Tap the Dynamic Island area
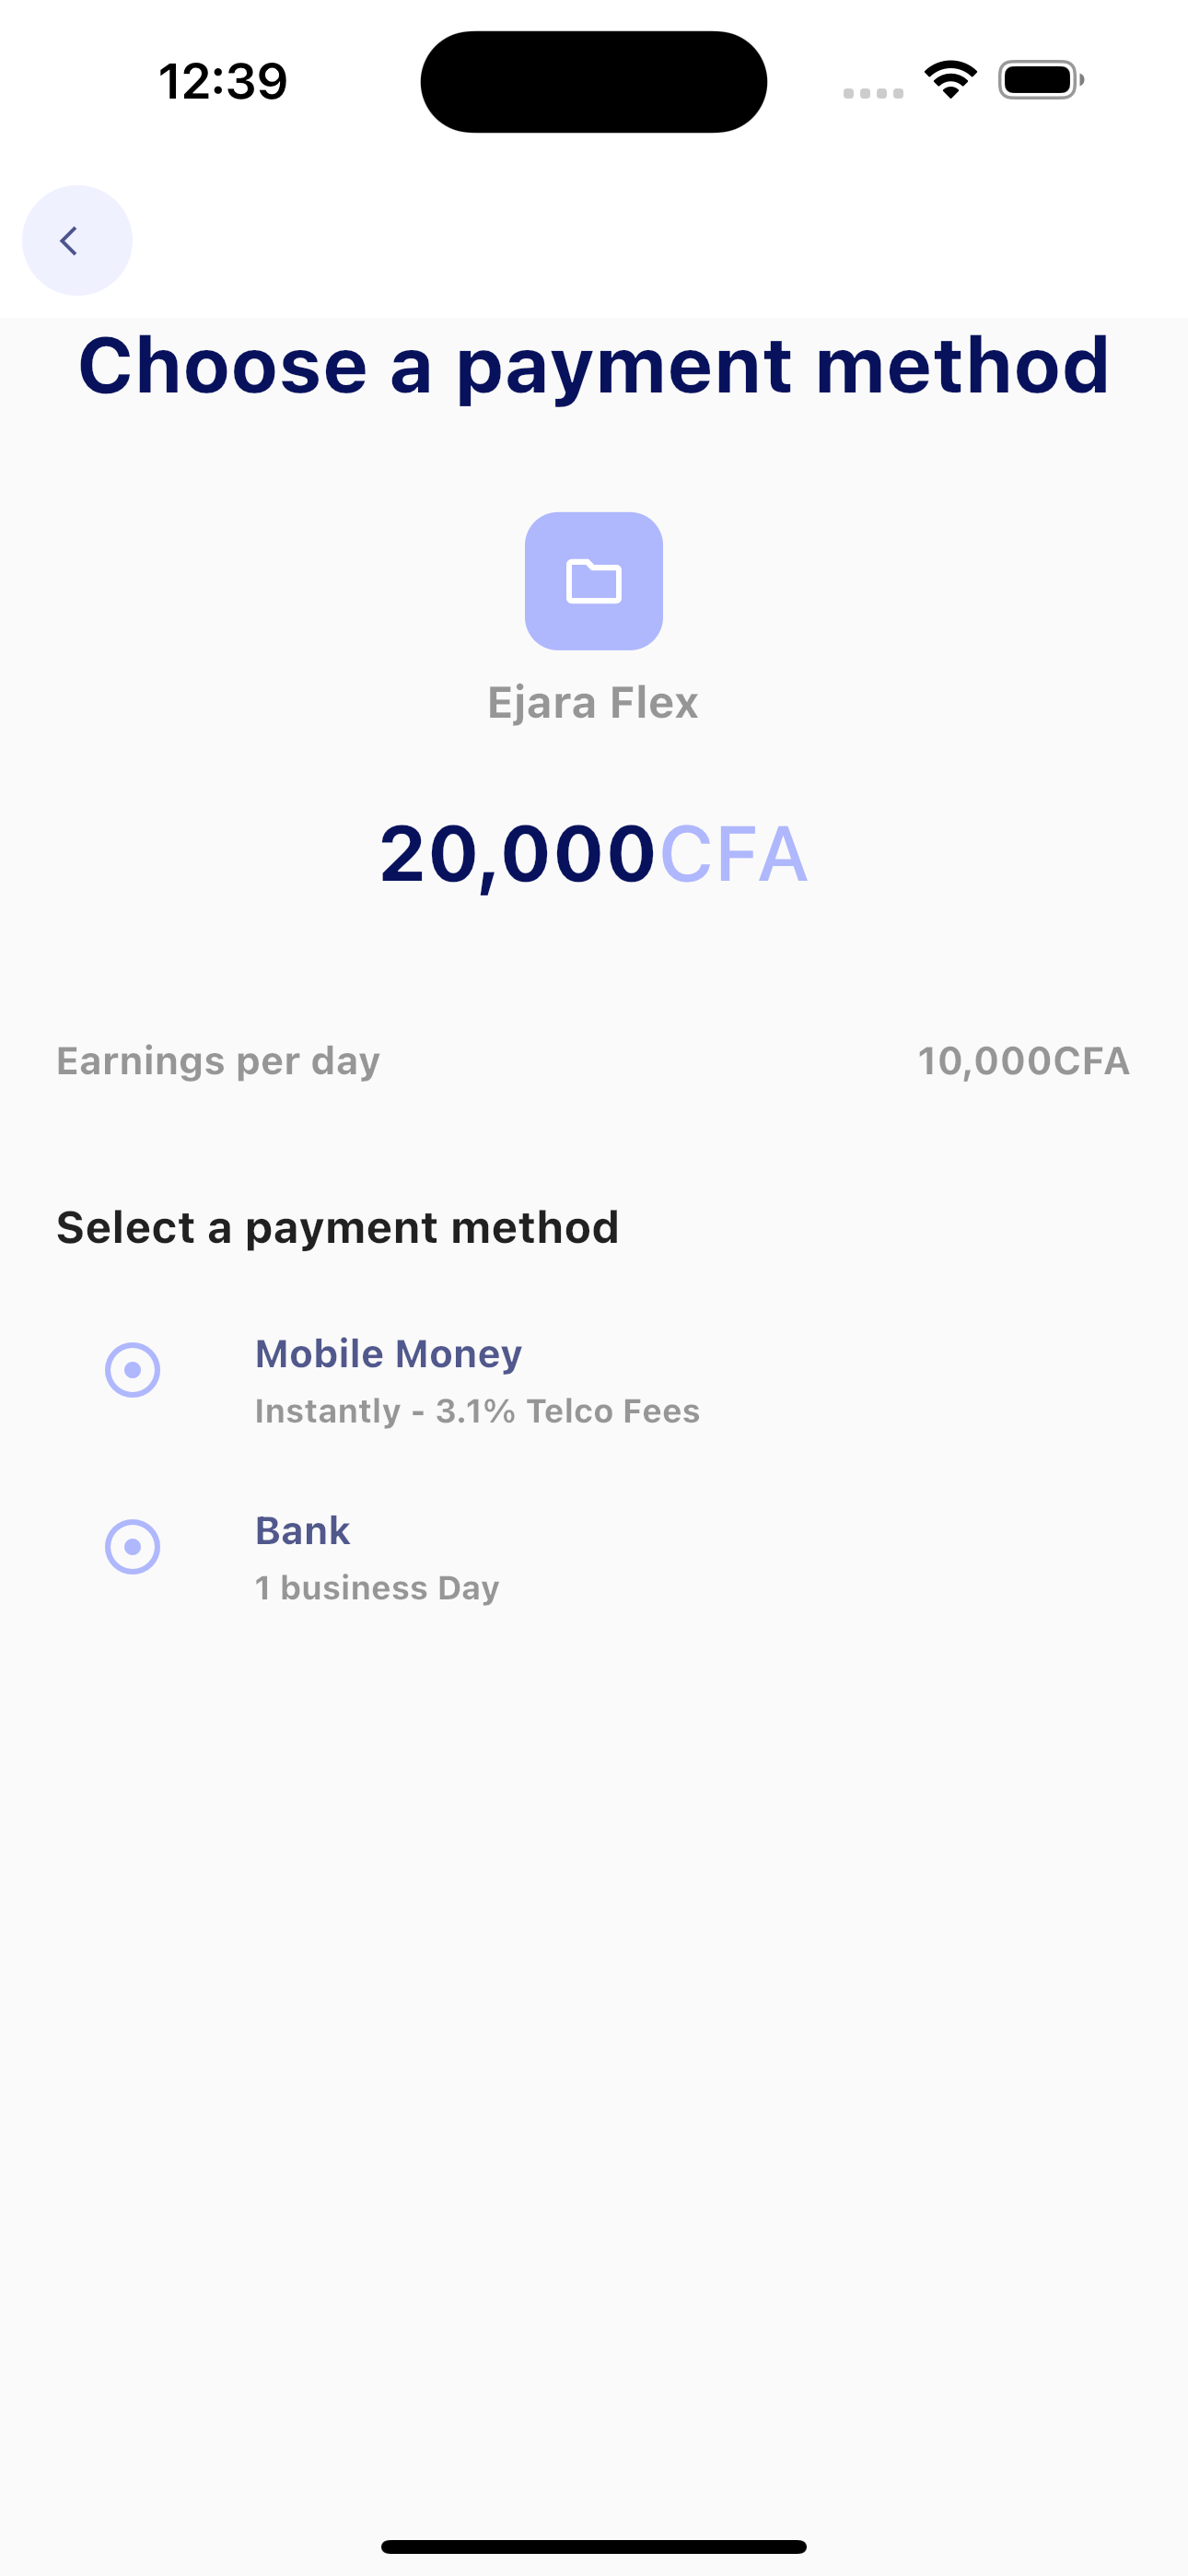The width and height of the screenshot is (1188, 2576). [x=593, y=80]
